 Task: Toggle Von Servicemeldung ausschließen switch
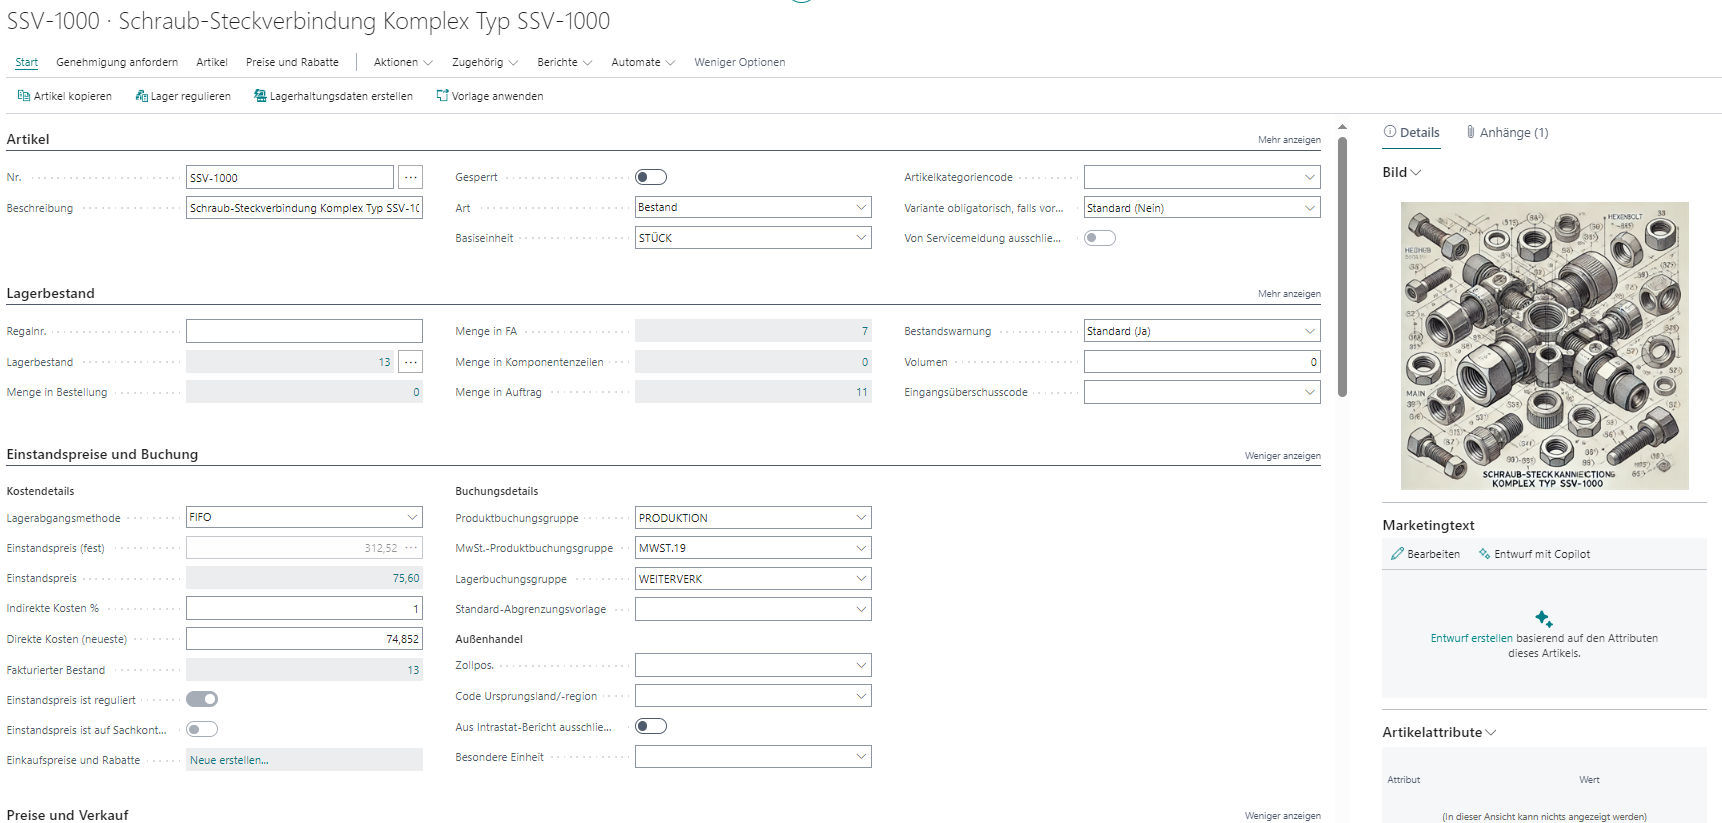click(x=1100, y=238)
